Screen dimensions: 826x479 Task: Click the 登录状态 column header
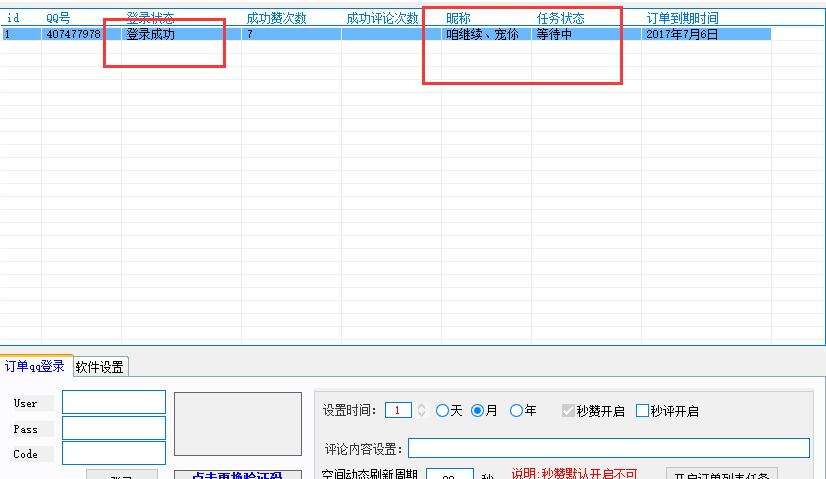pos(150,18)
